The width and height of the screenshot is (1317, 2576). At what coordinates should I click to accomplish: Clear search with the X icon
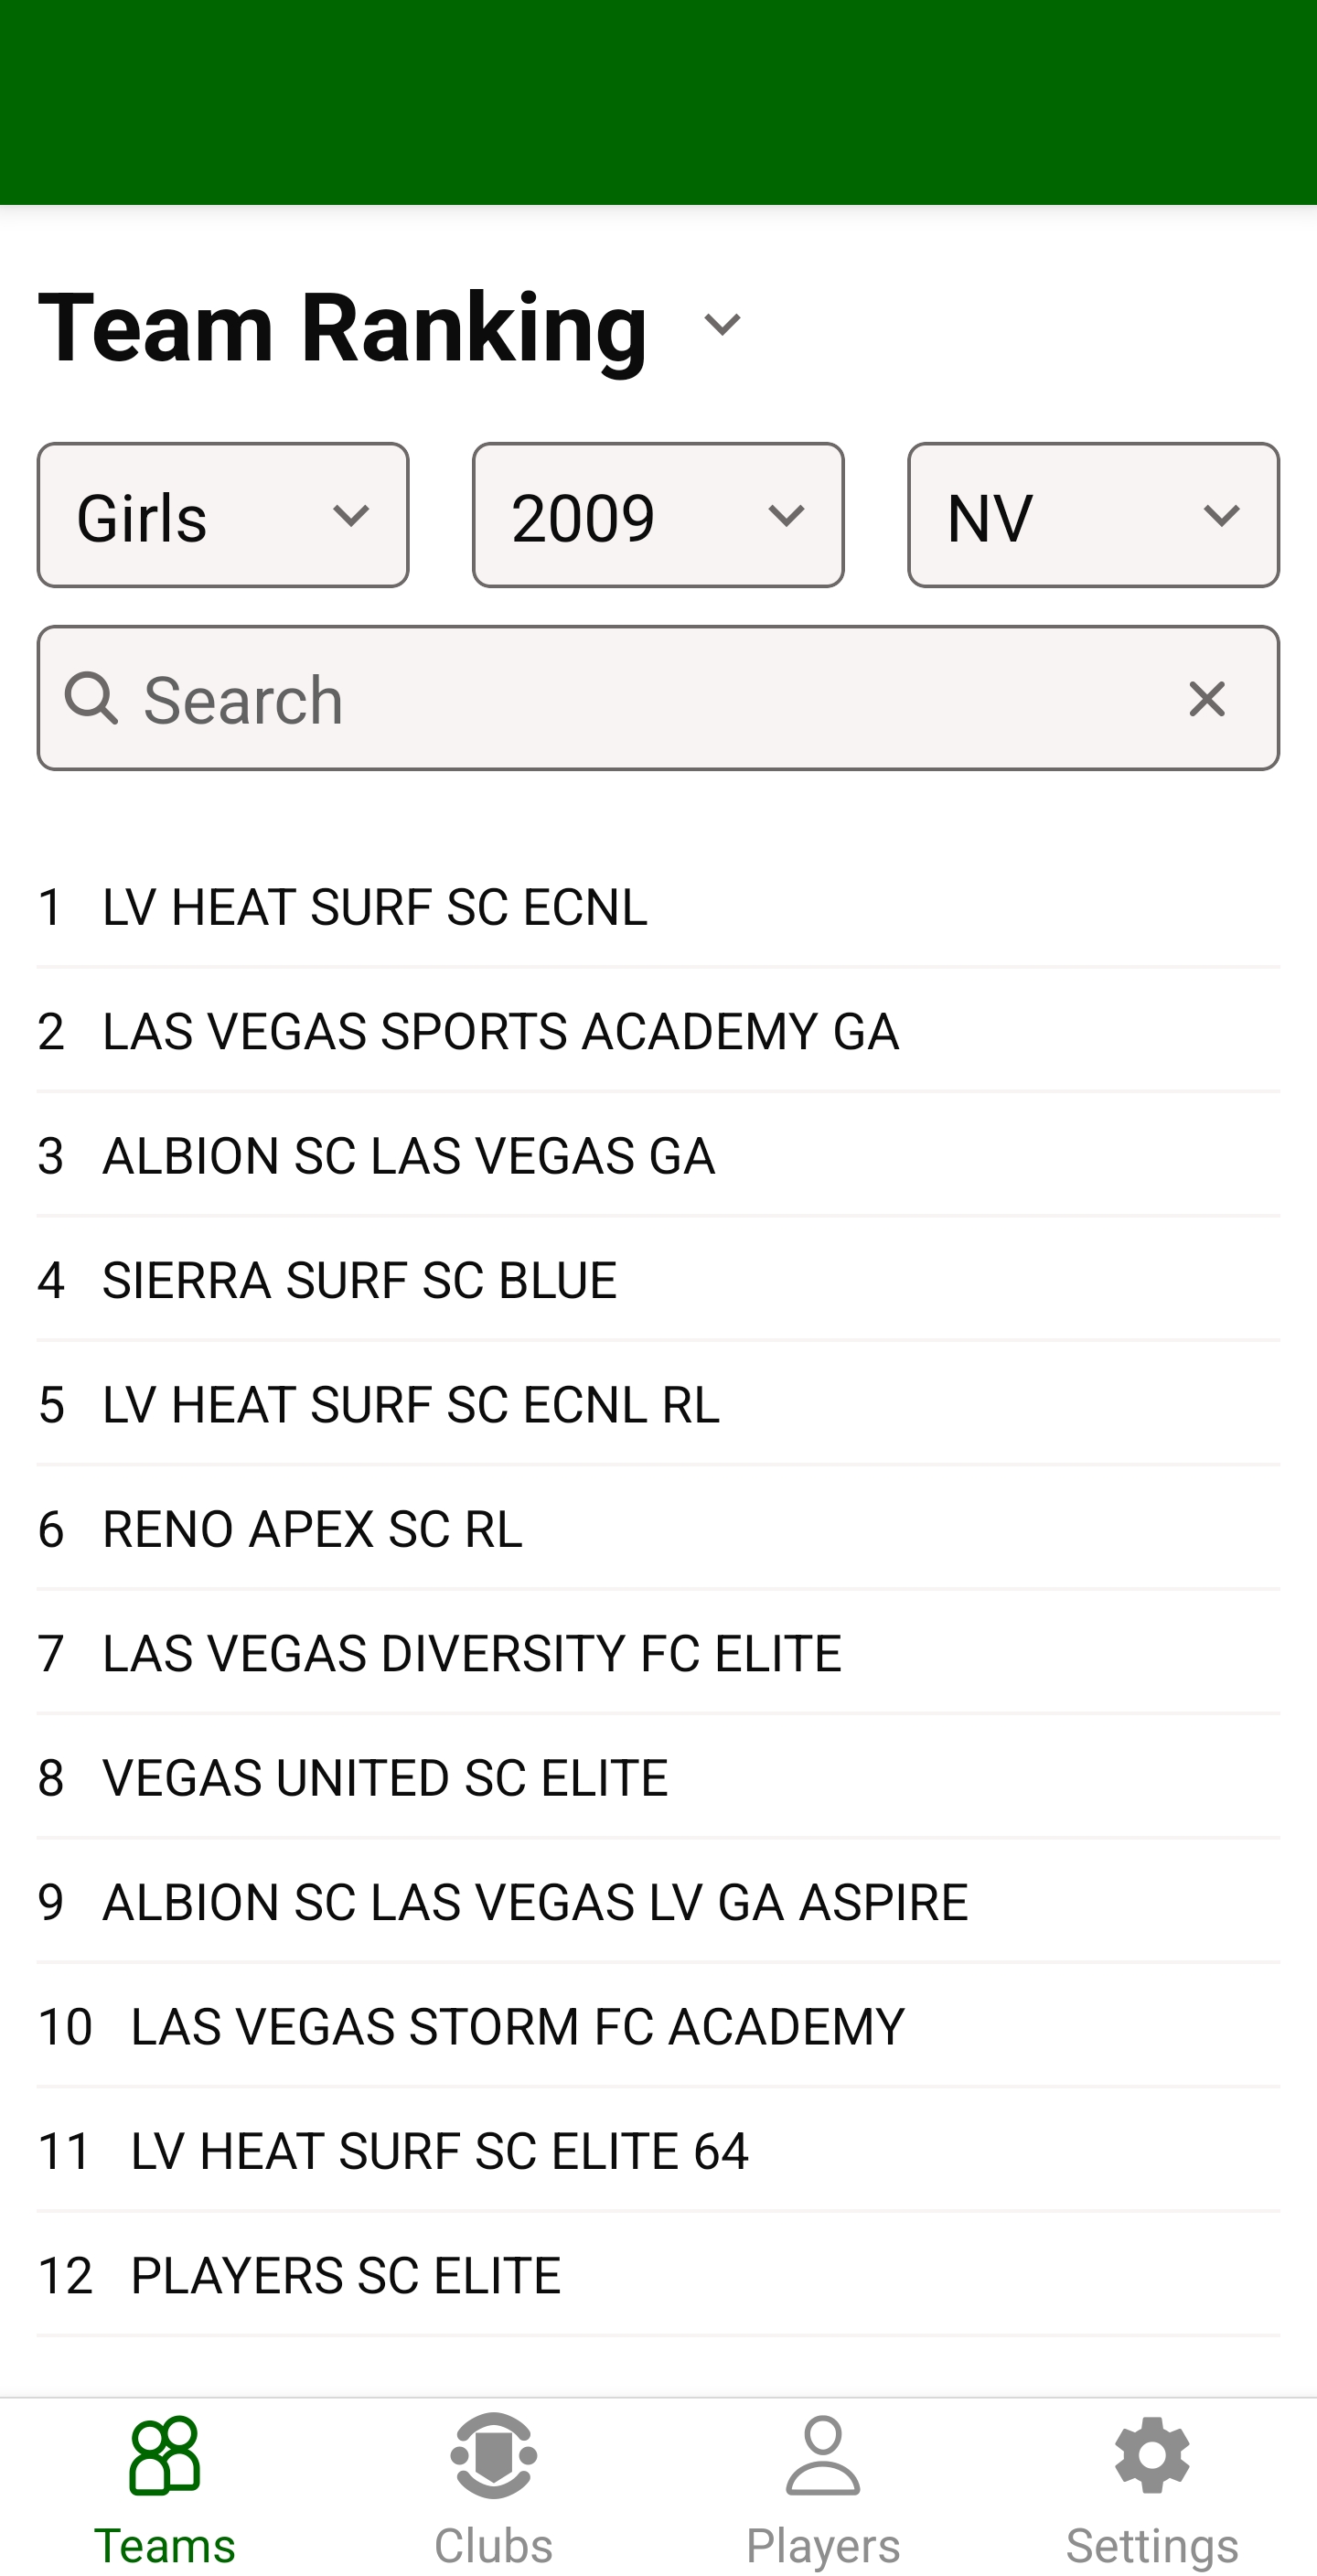click(x=1207, y=699)
